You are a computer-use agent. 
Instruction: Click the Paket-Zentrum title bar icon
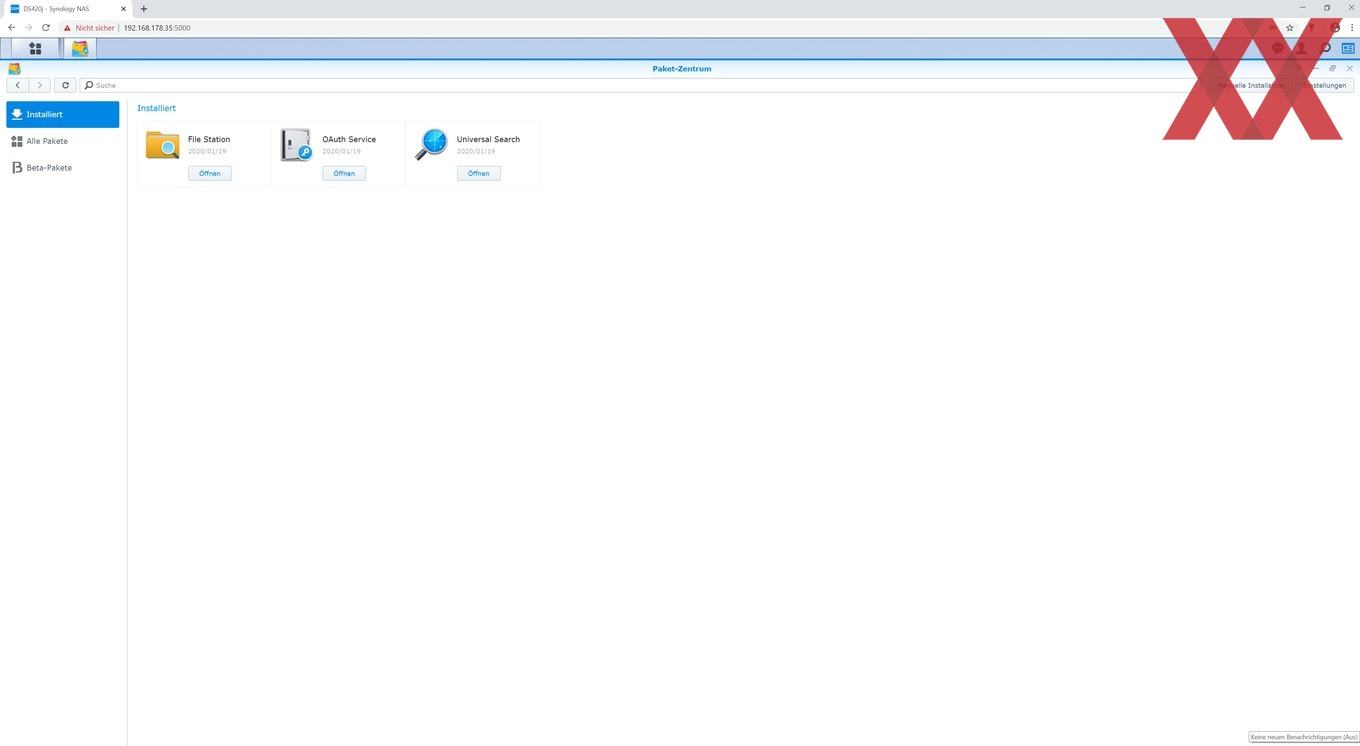coord(14,69)
